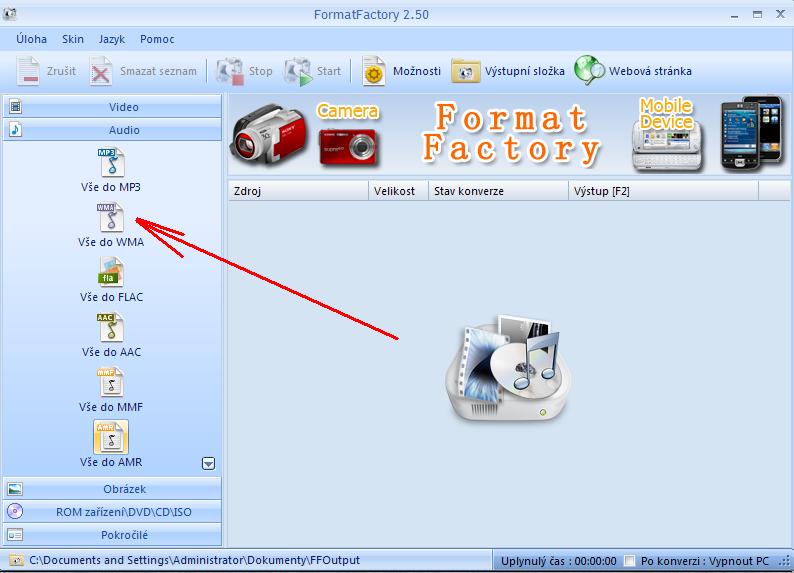The image size is (794, 573).
Task: Click the Zdroj column header
Action: tap(299, 191)
